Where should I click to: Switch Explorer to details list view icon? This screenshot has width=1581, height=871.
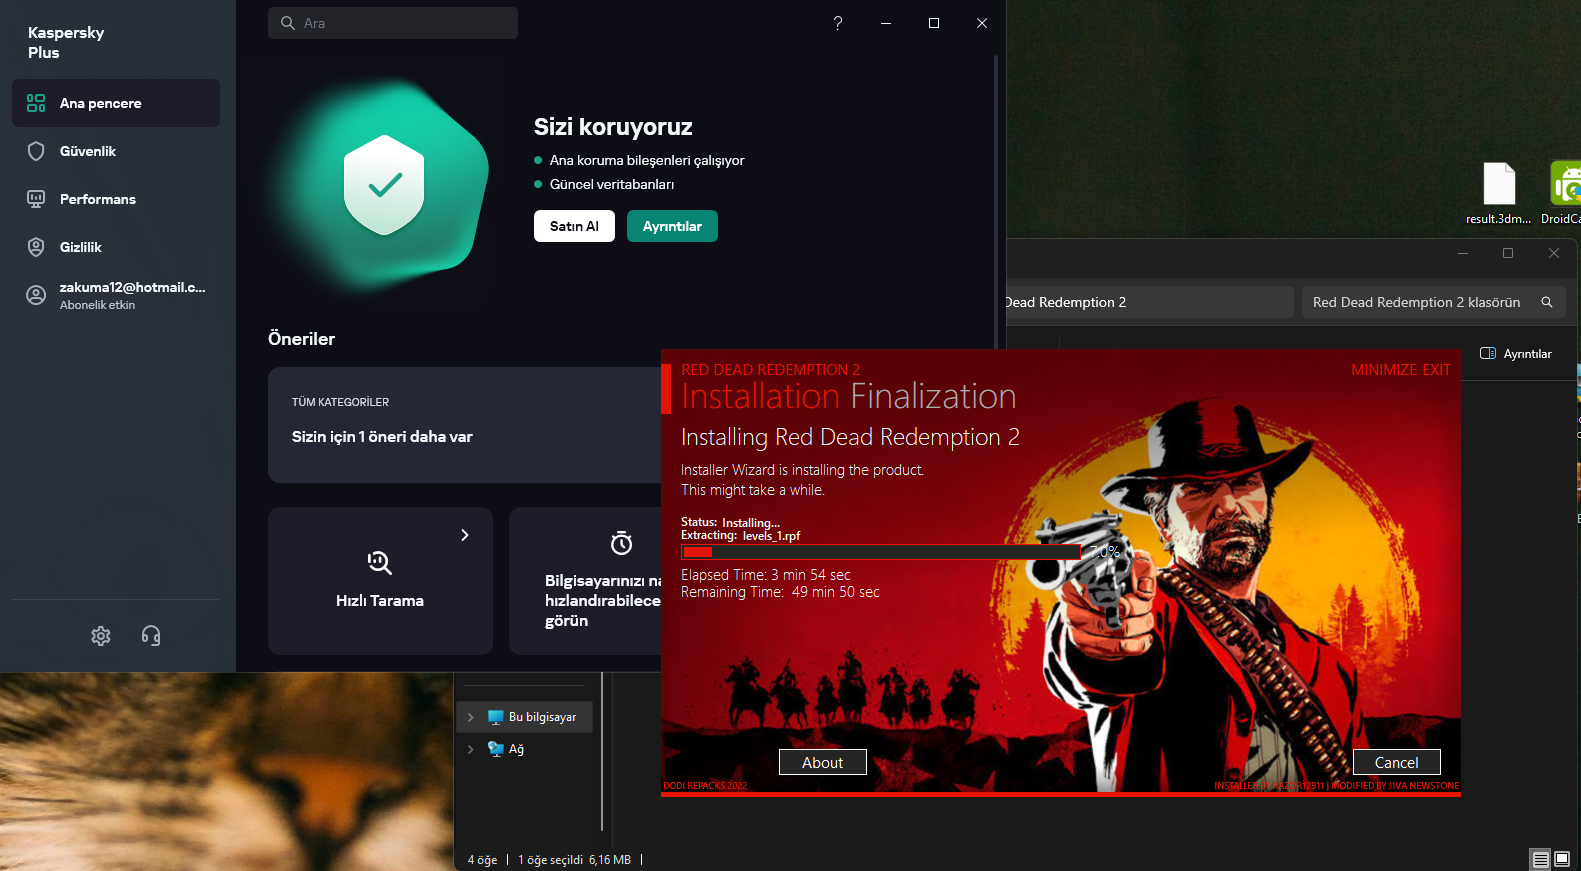point(1541,859)
